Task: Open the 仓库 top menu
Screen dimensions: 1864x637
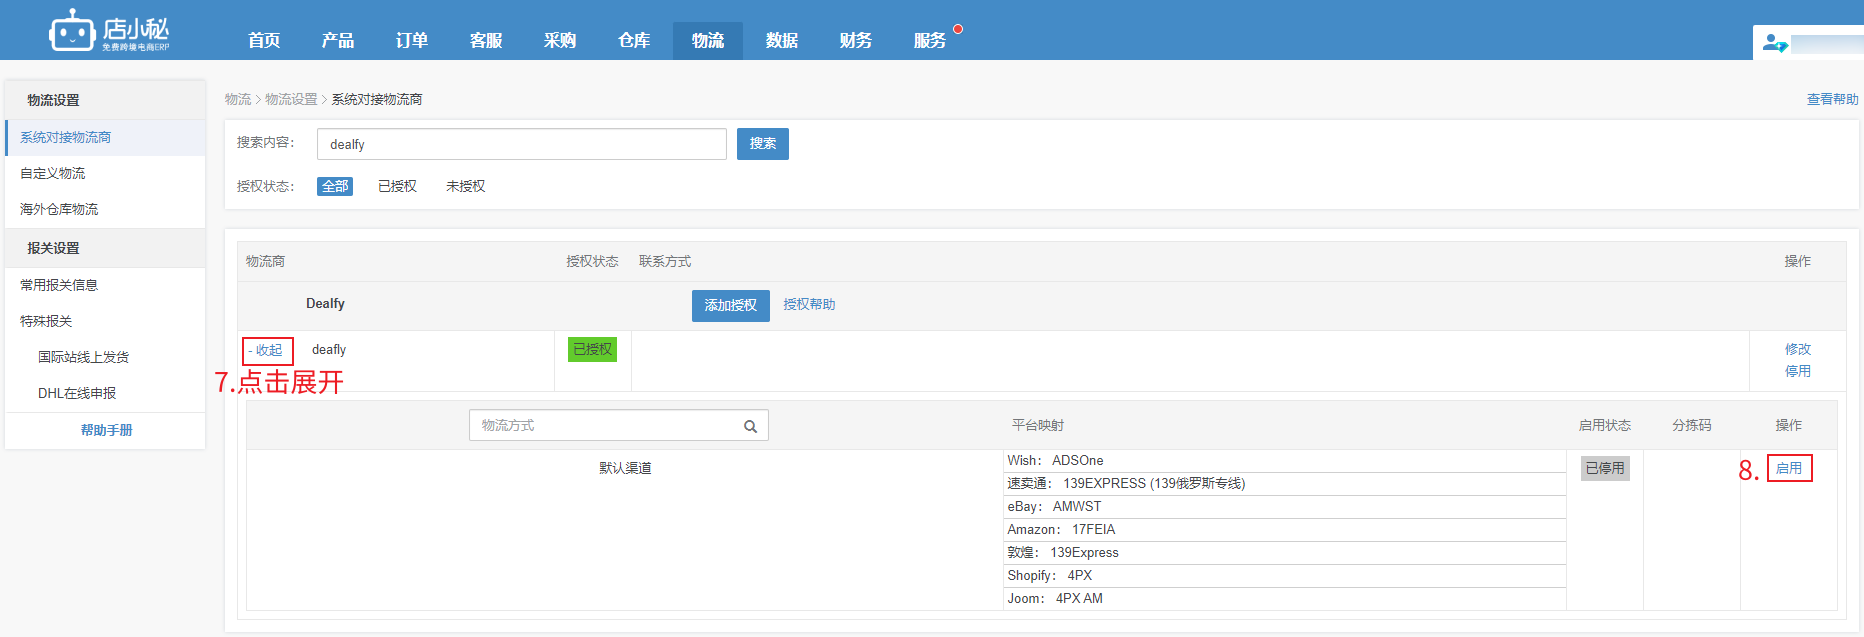Action: pos(634,40)
